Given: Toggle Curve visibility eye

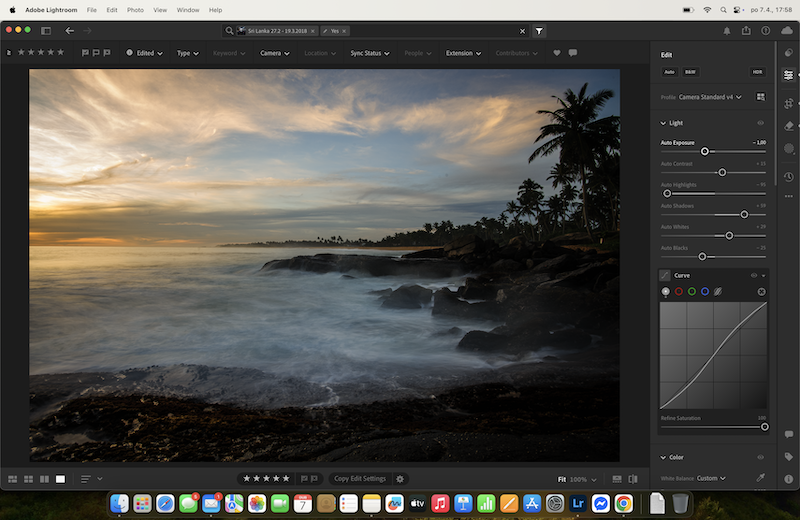Looking at the screenshot, I should coord(754,276).
